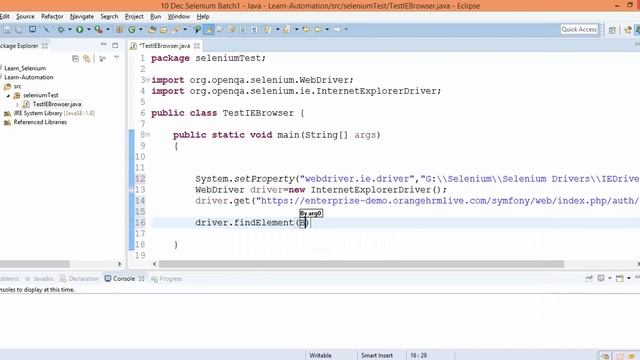Viewport: 640px width, 360px height.
Task: Select the src folder in Package Explorer
Action: click(x=18, y=86)
